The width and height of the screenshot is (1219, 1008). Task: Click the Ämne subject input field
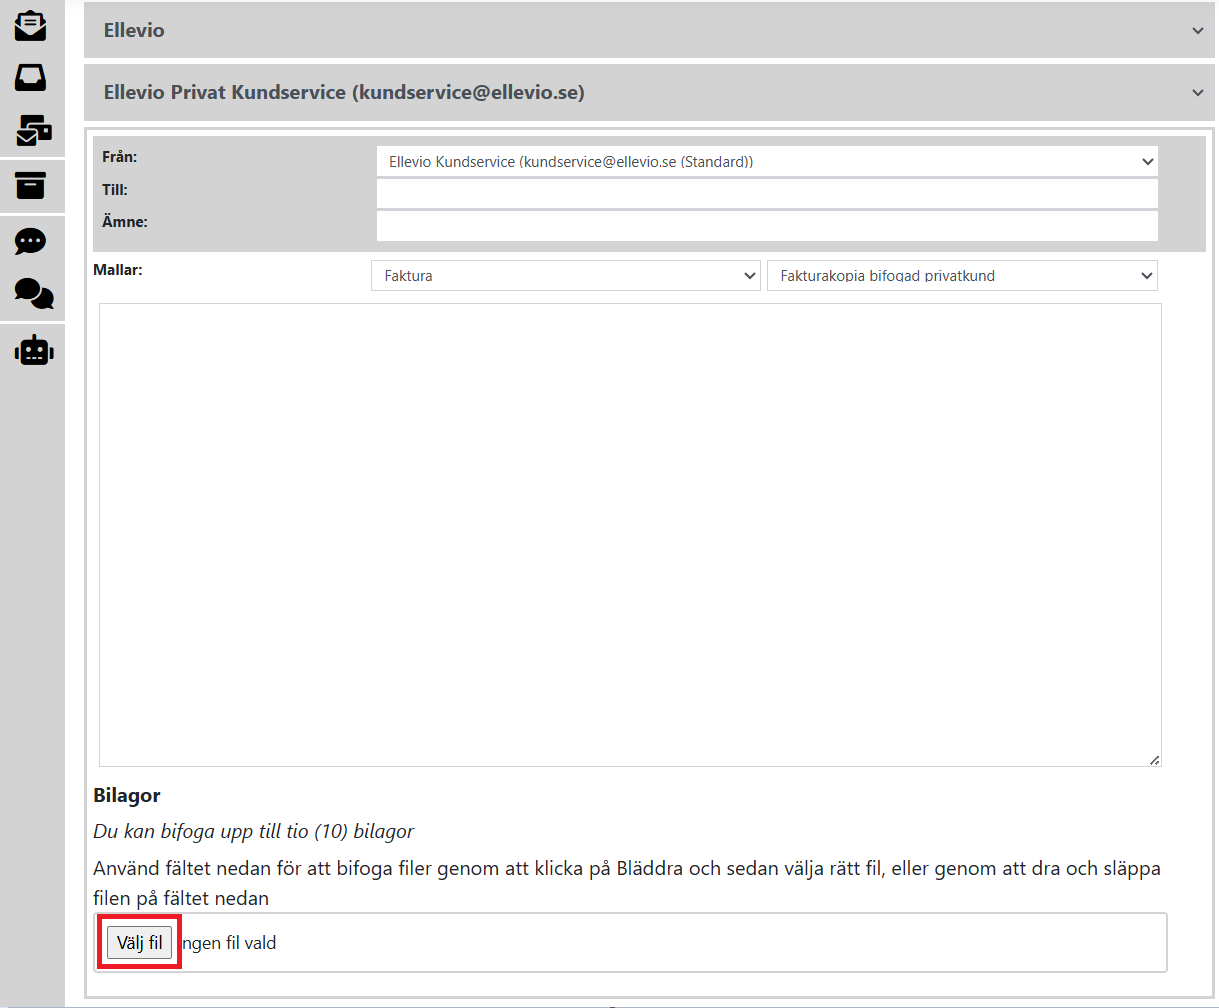767,226
